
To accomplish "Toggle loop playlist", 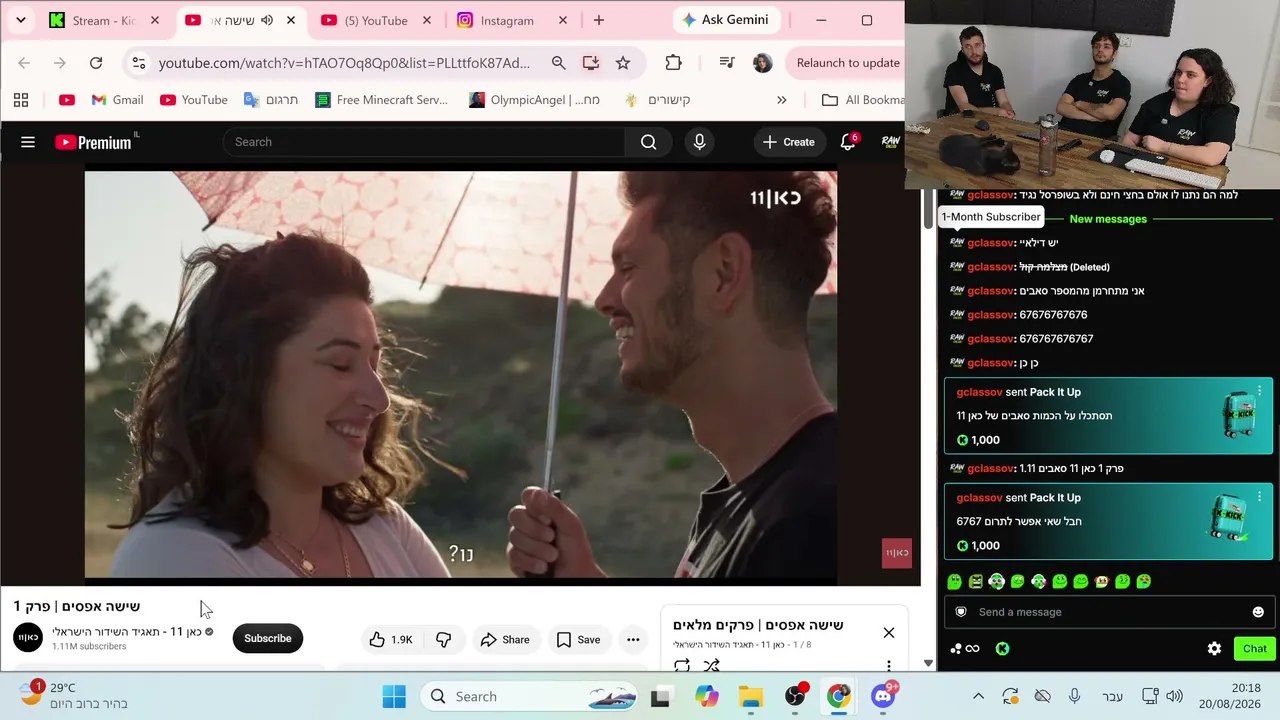I will click(x=682, y=665).
